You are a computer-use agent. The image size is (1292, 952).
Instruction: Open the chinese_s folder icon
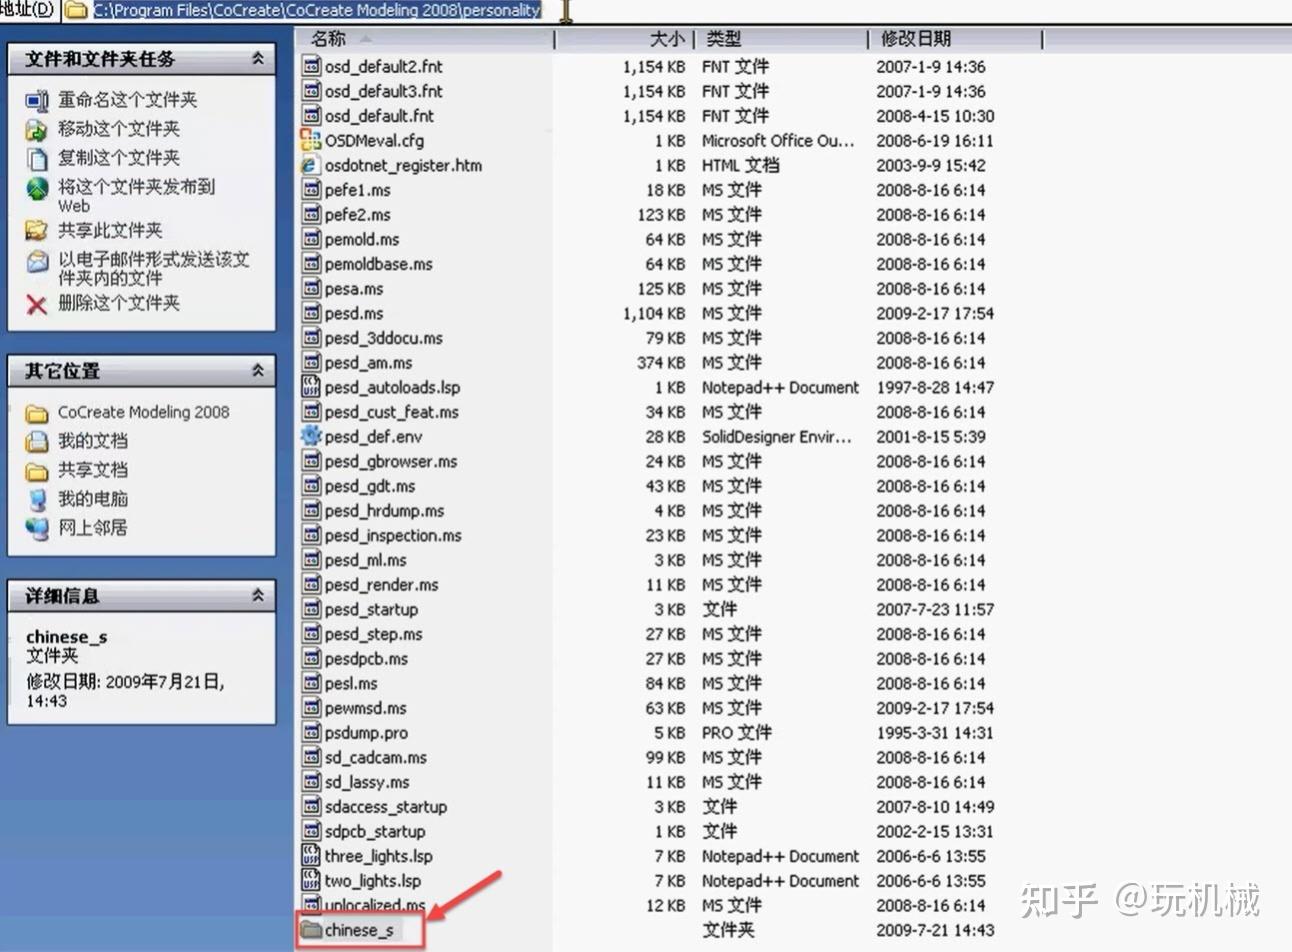(311, 929)
